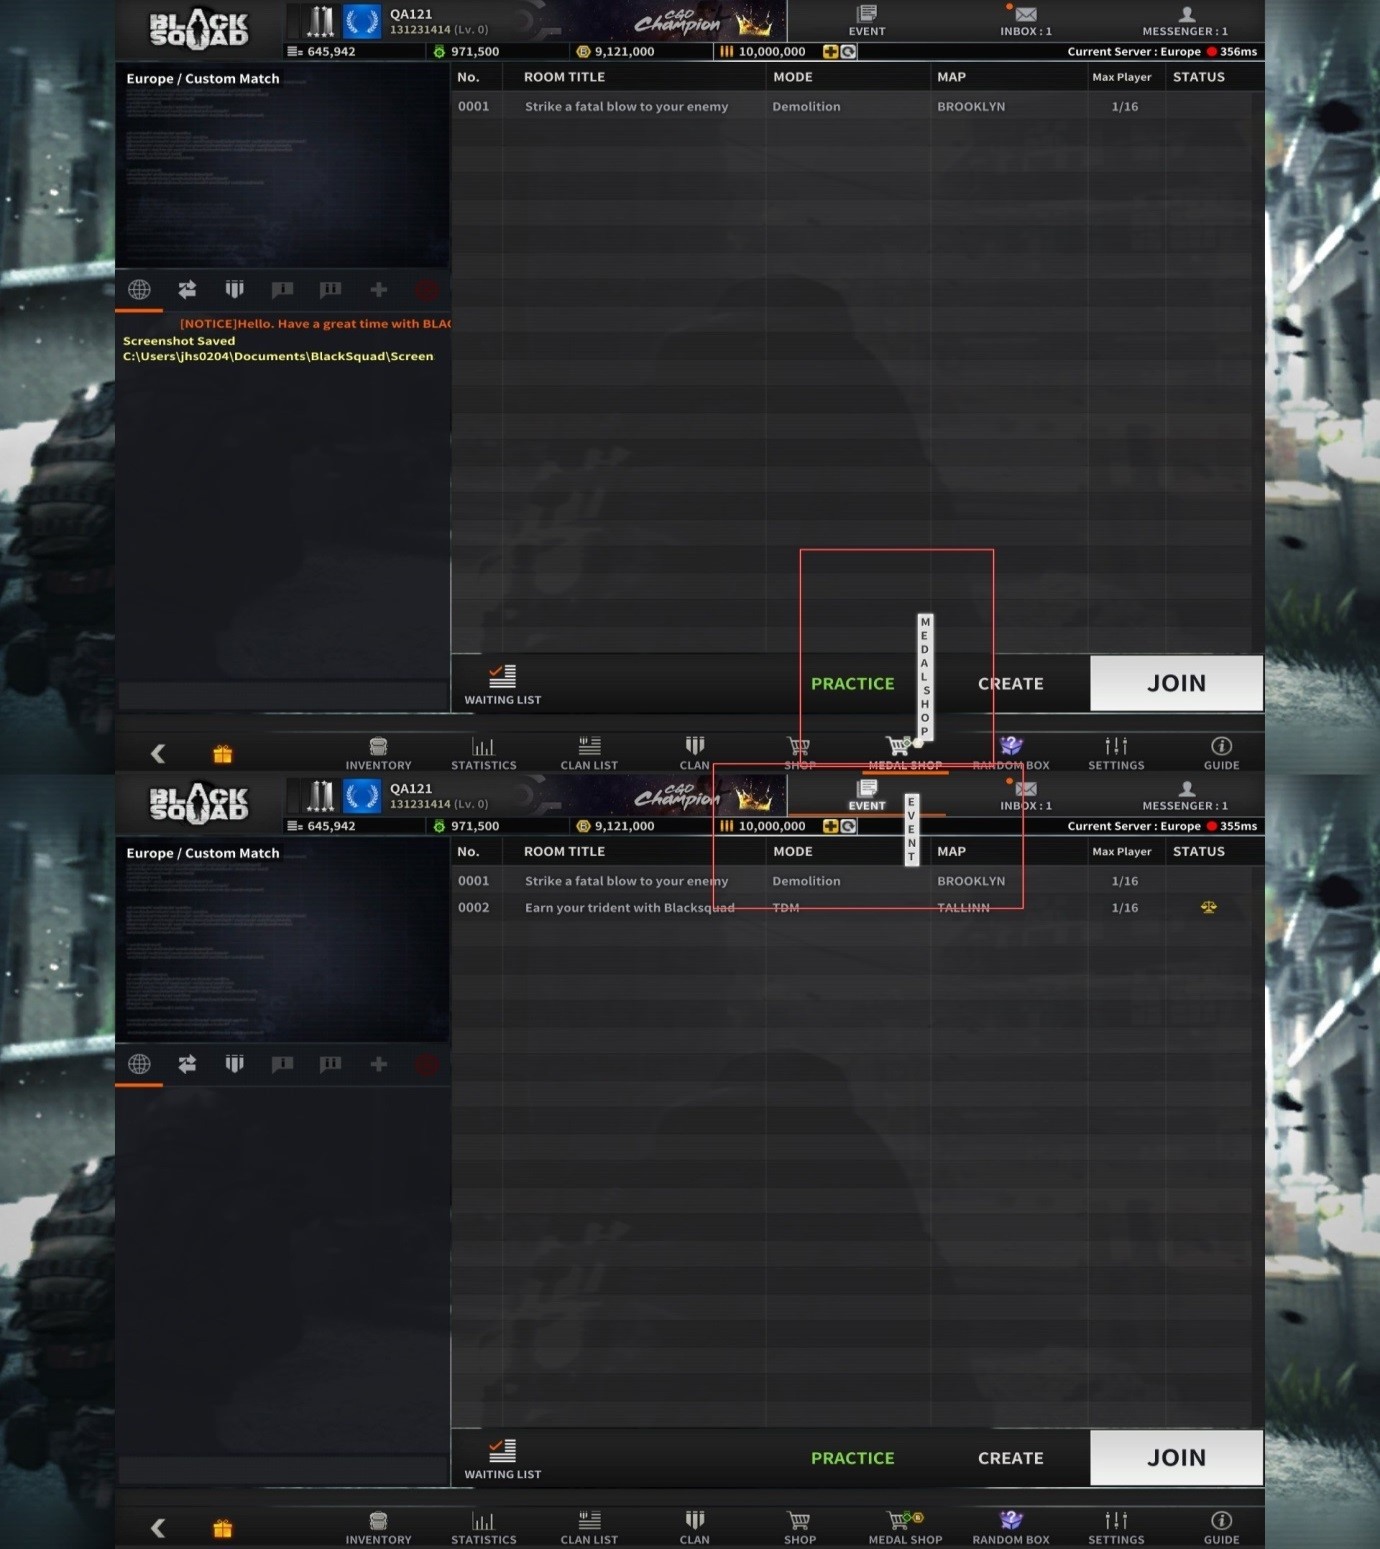Click the add-currency plus icon in lower screen
Viewport: 1380px width, 1549px height.
(830, 826)
